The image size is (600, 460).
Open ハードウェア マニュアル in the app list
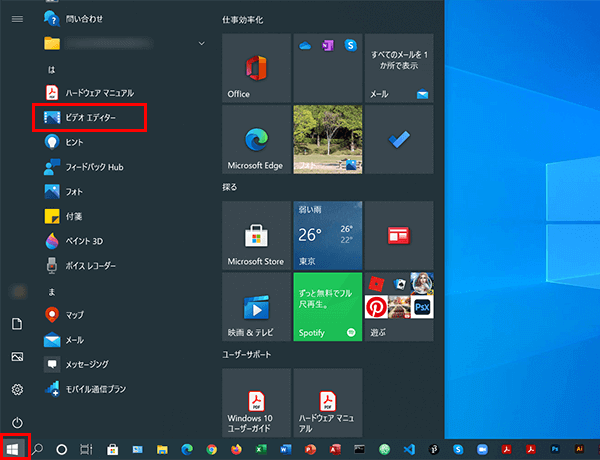click(90, 93)
